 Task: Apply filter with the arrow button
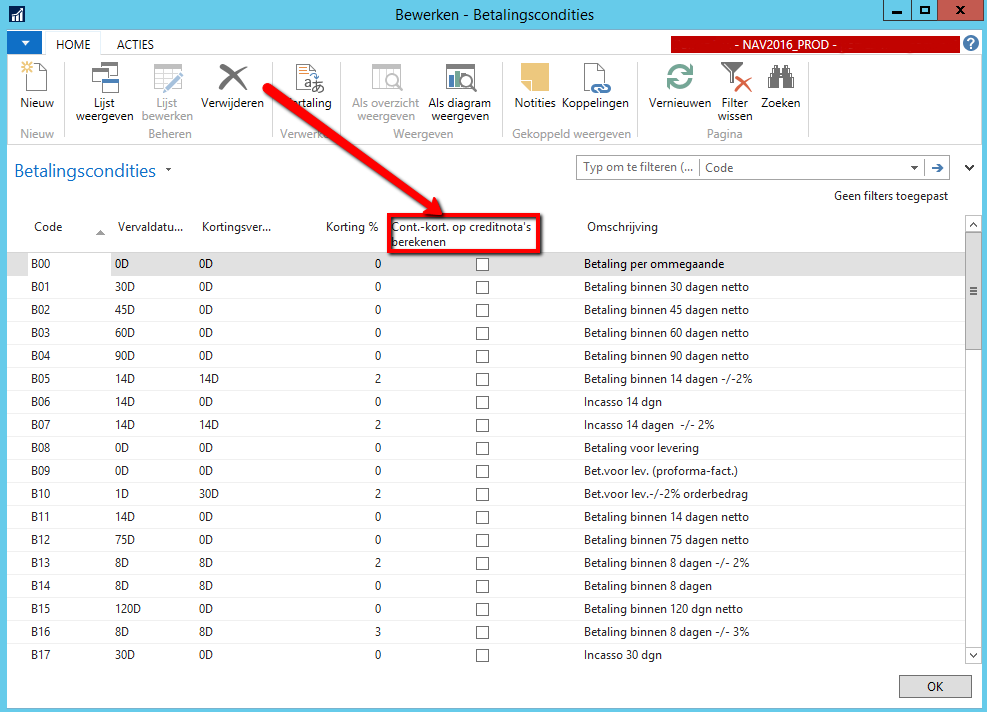tap(937, 167)
